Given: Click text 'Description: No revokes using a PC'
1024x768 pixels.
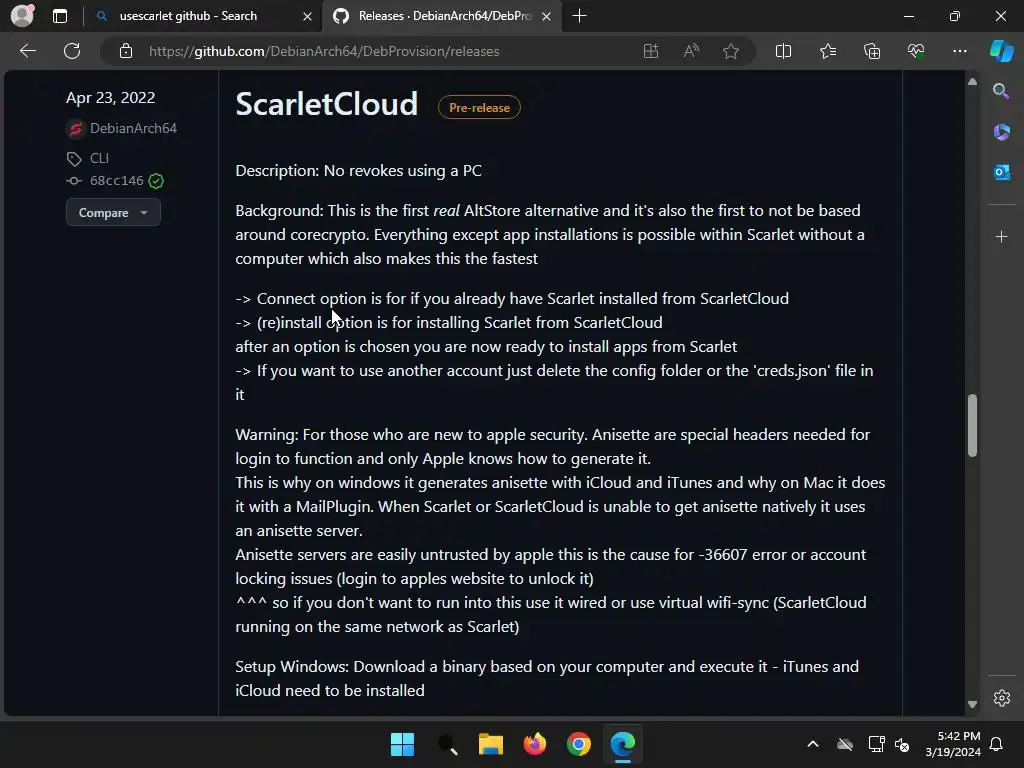Looking at the screenshot, I should click(x=359, y=171).
